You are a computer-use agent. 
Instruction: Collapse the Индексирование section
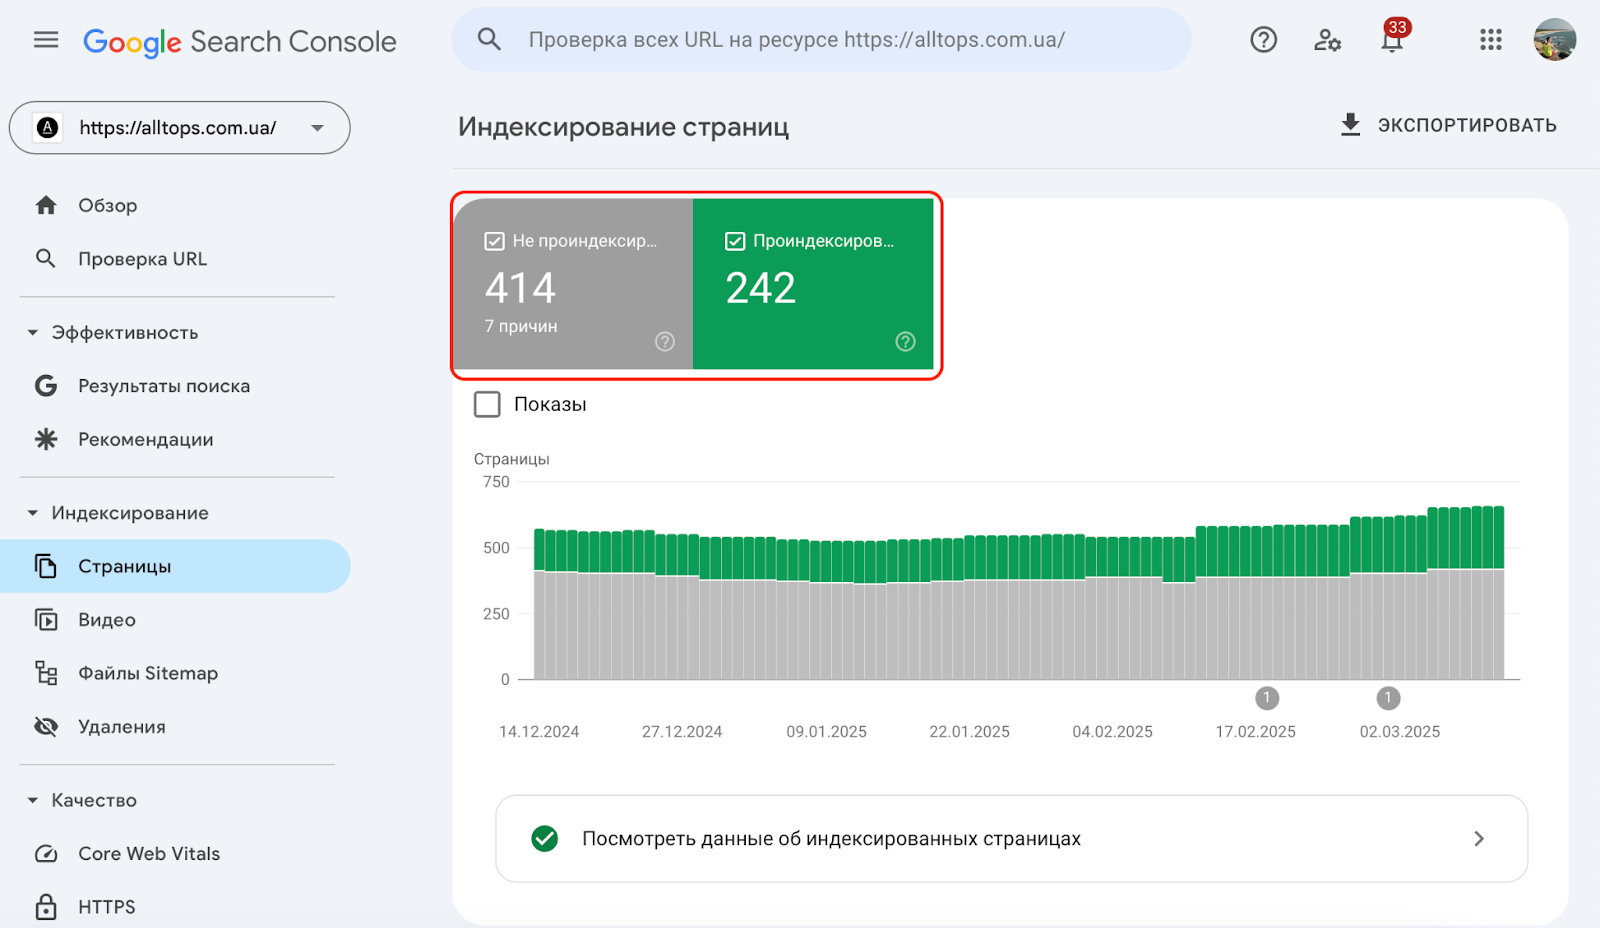coord(33,513)
